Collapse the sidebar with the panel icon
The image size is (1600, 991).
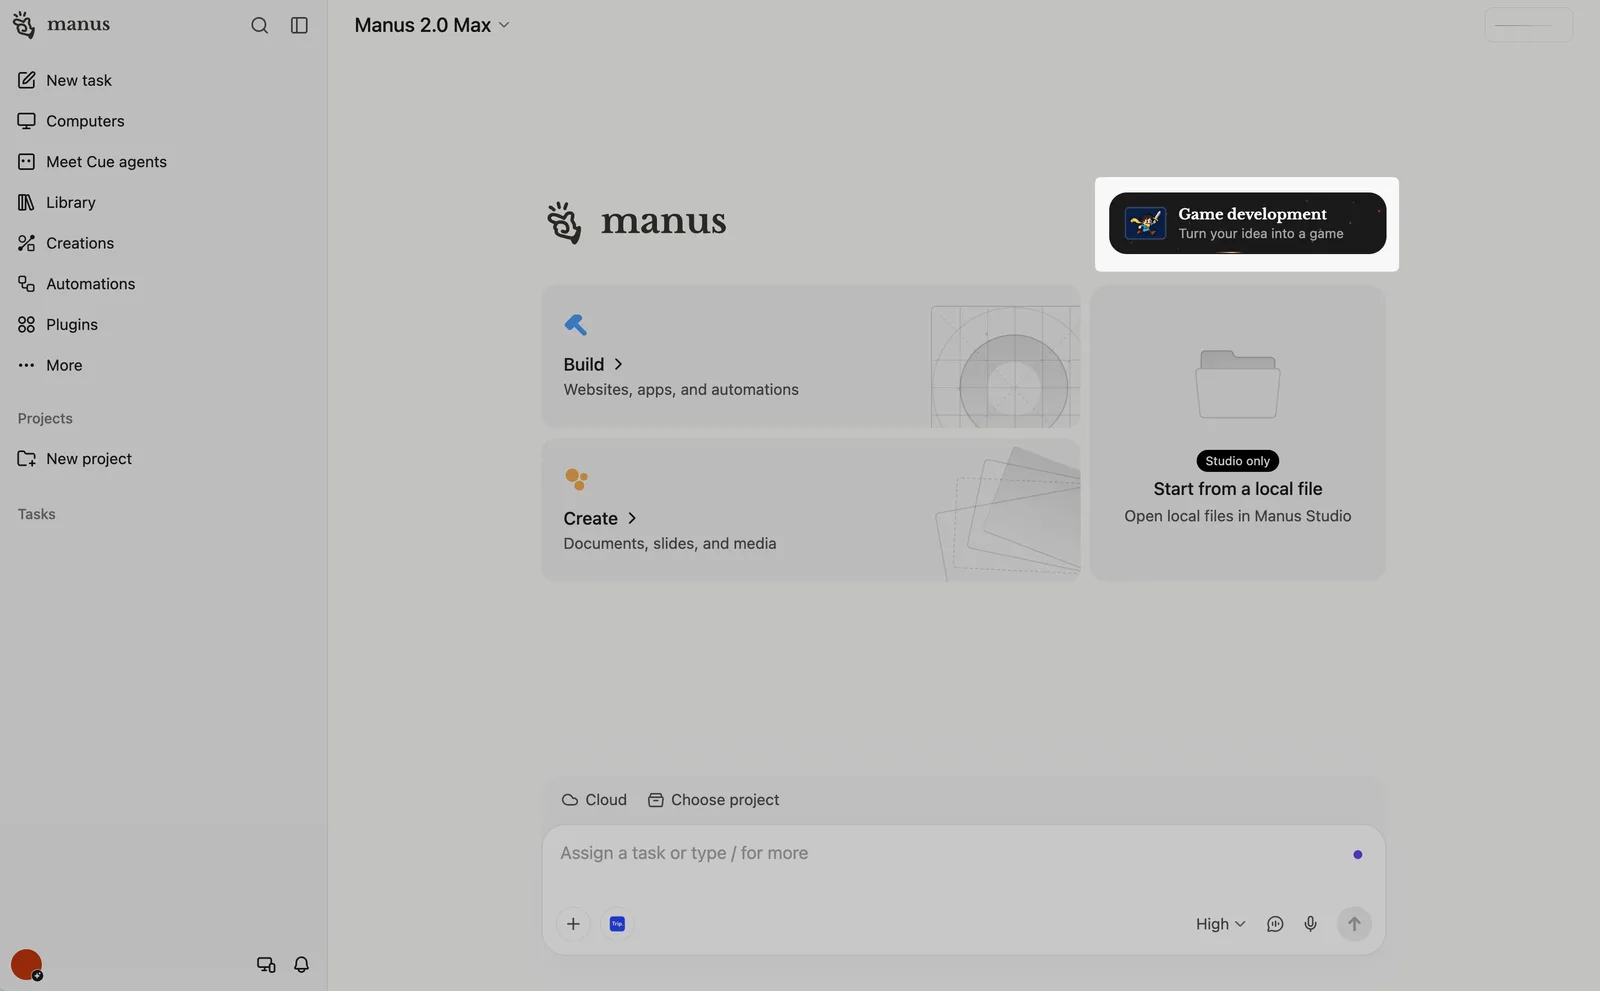point(299,25)
